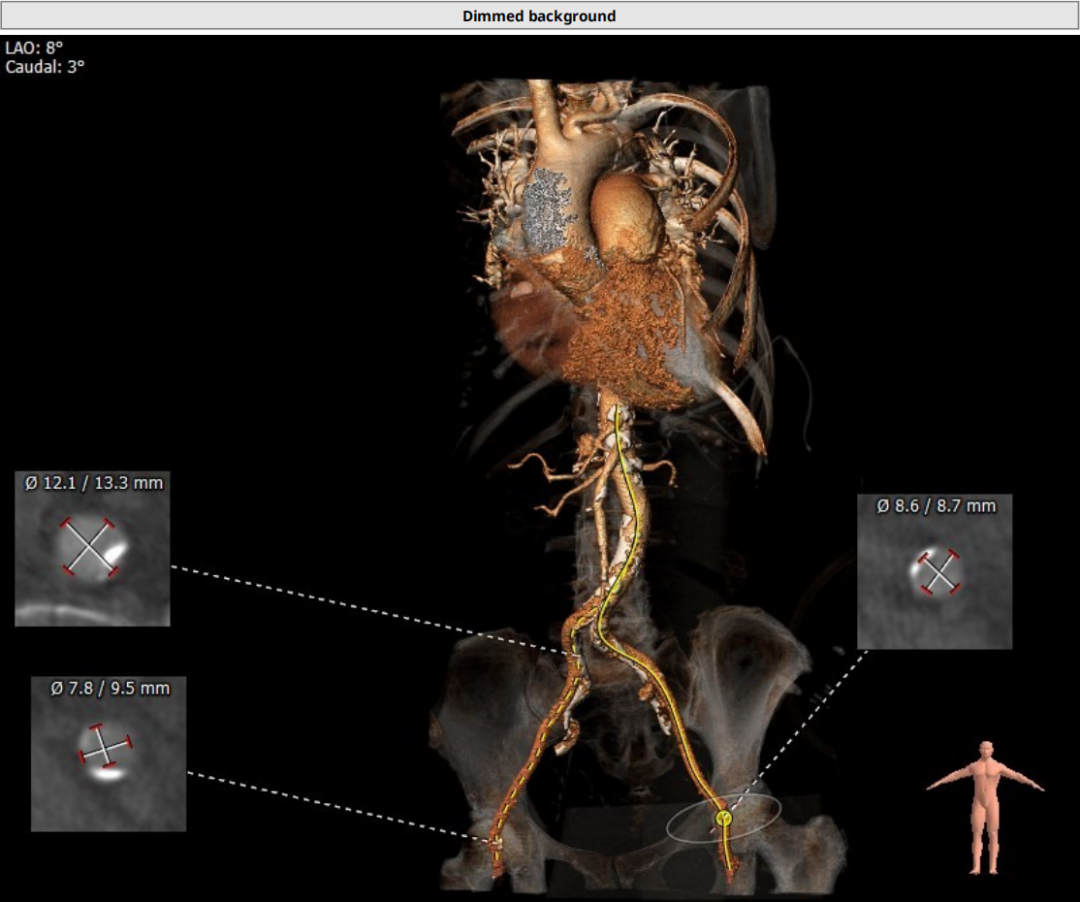Screen dimensions: 1080x902
Task: Select the yellow circular marker on femoral artery
Action: 723,819
